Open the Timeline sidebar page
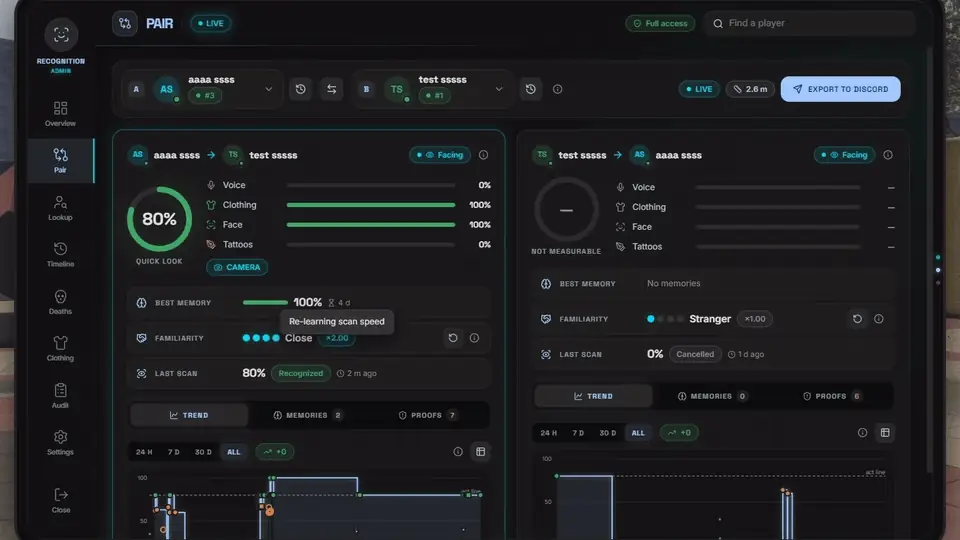This screenshot has width=960, height=540. point(60,255)
